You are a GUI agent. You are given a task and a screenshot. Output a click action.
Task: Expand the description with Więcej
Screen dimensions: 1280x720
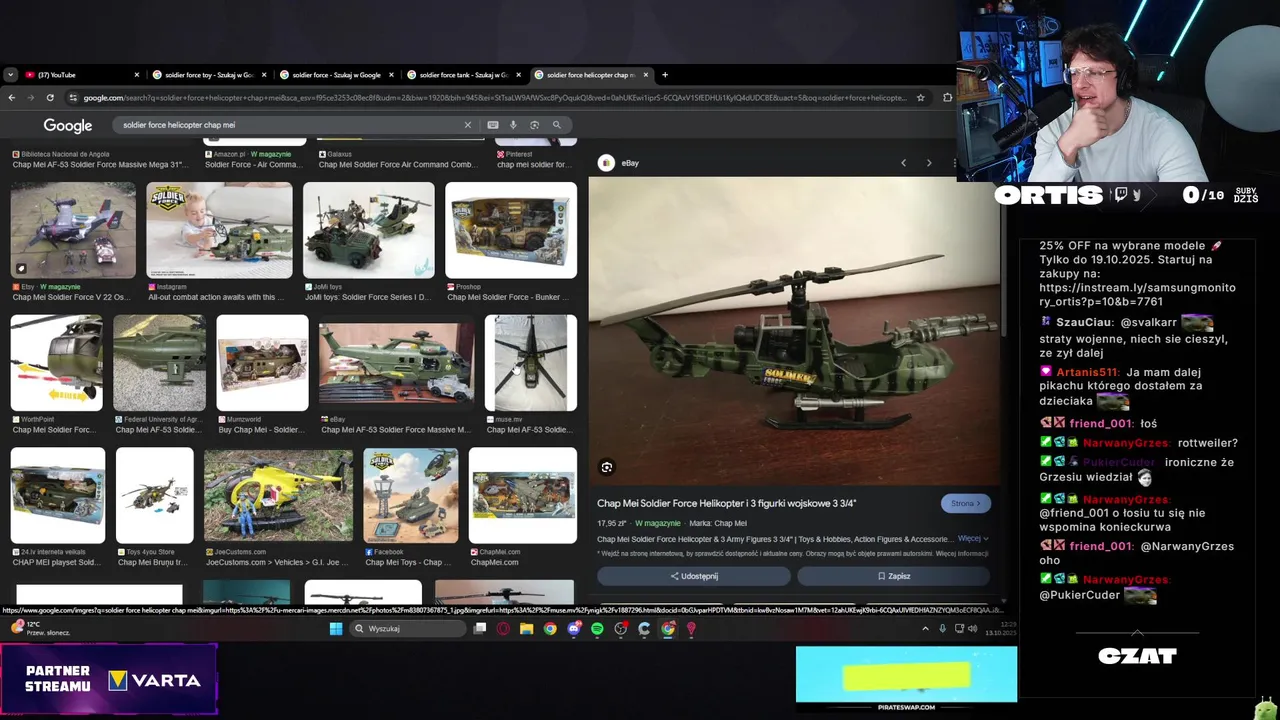pos(972,539)
